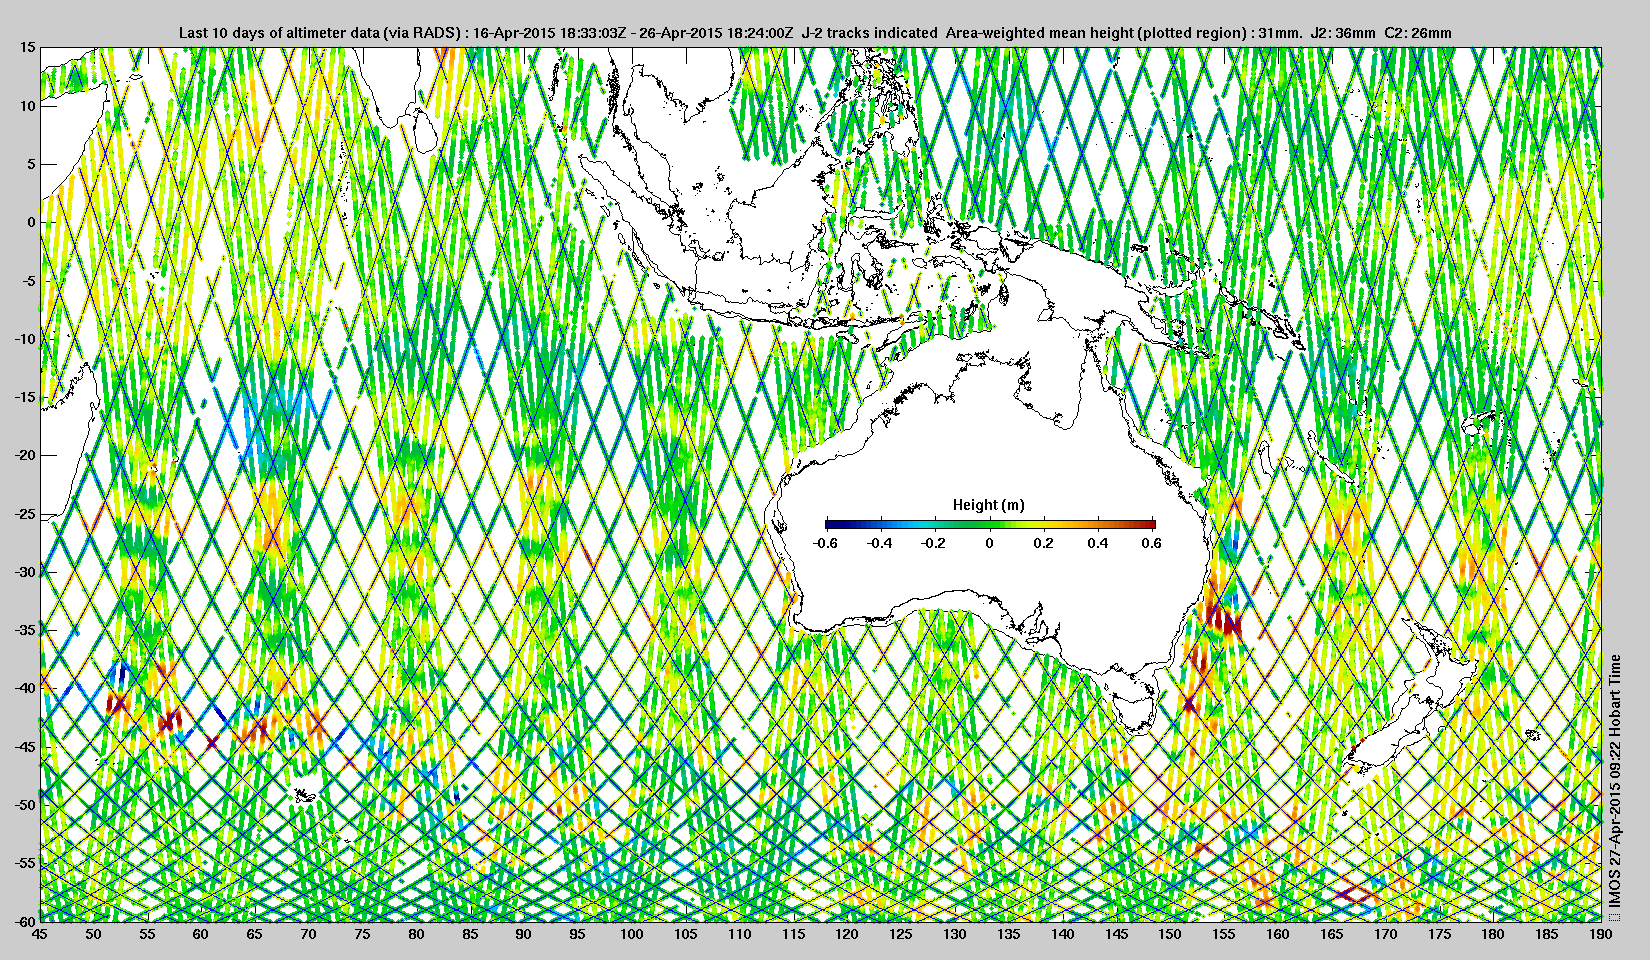Image resolution: width=1650 pixels, height=960 pixels.
Task: Select the 'Height (m)' colorbar label
Action: [x=988, y=505]
